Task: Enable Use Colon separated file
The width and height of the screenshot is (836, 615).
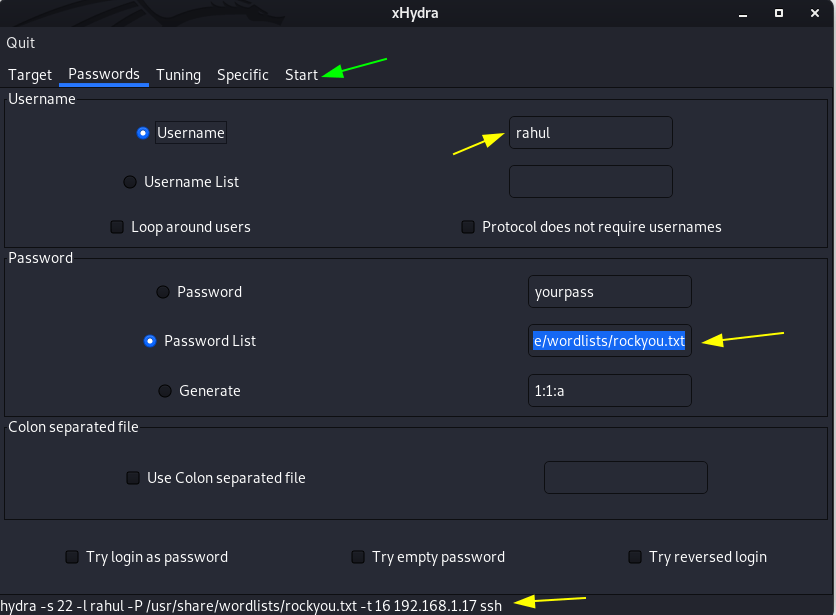Action: [133, 478]
